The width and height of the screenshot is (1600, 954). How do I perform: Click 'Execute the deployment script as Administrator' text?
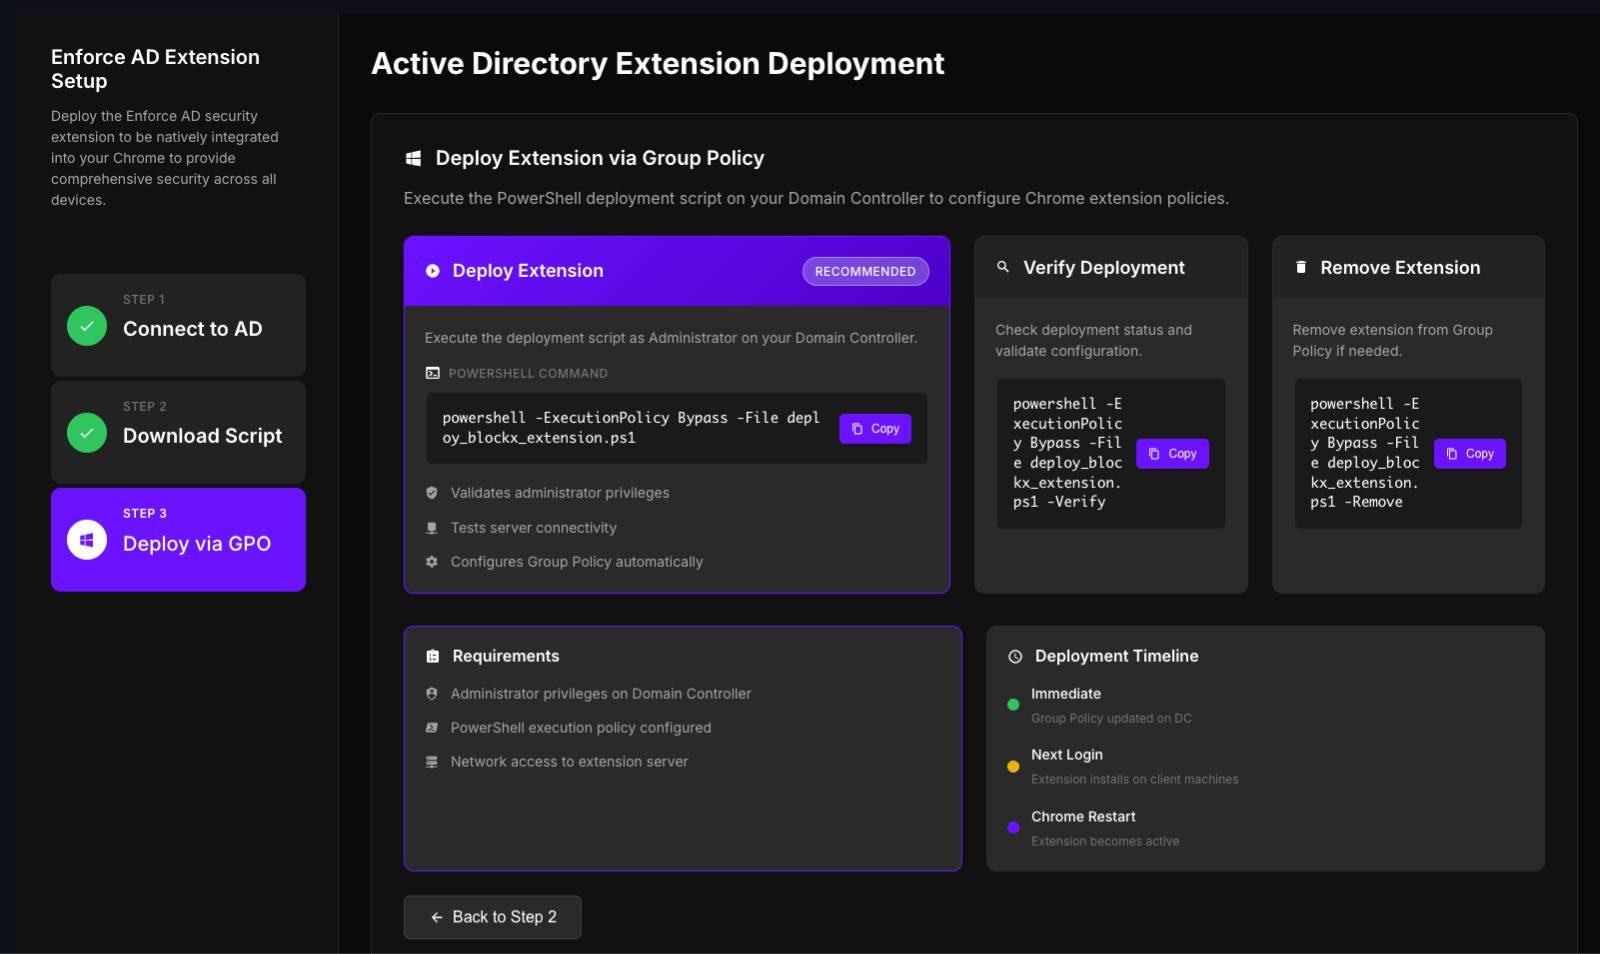[x=670, y=338]
